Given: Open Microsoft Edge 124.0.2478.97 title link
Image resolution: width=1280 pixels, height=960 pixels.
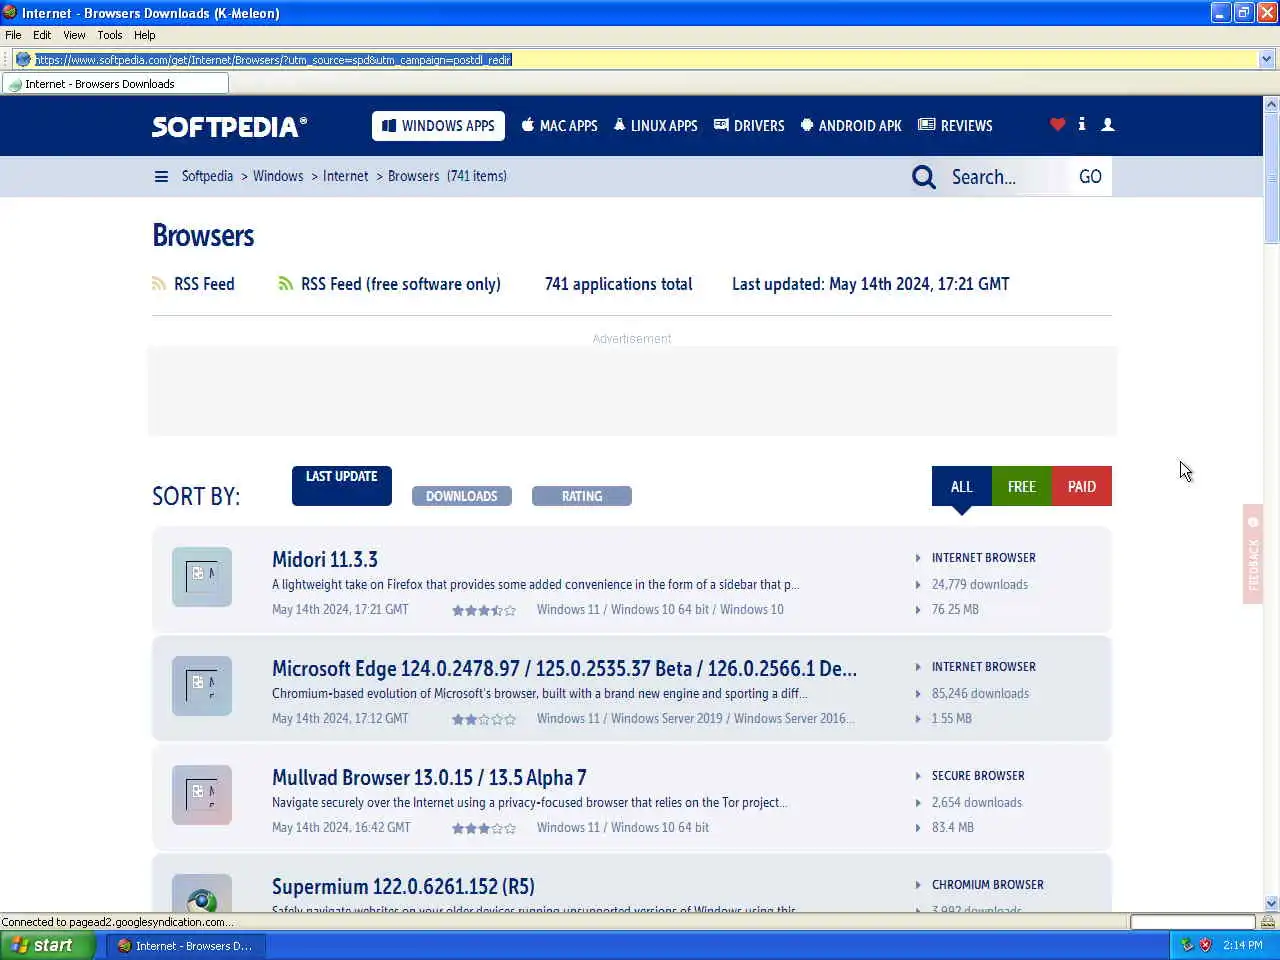Looking at the screenshot, I should coord(564,668).
